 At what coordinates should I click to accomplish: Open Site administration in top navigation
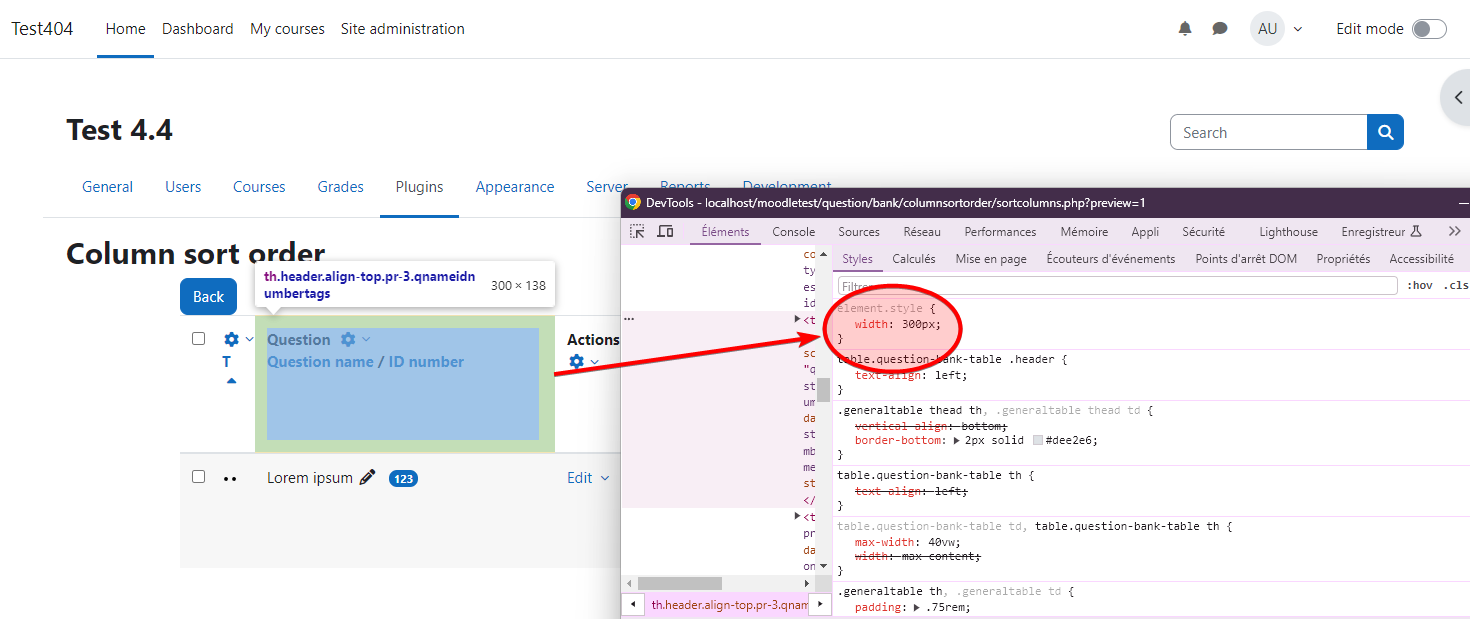[x=403, y=29]
